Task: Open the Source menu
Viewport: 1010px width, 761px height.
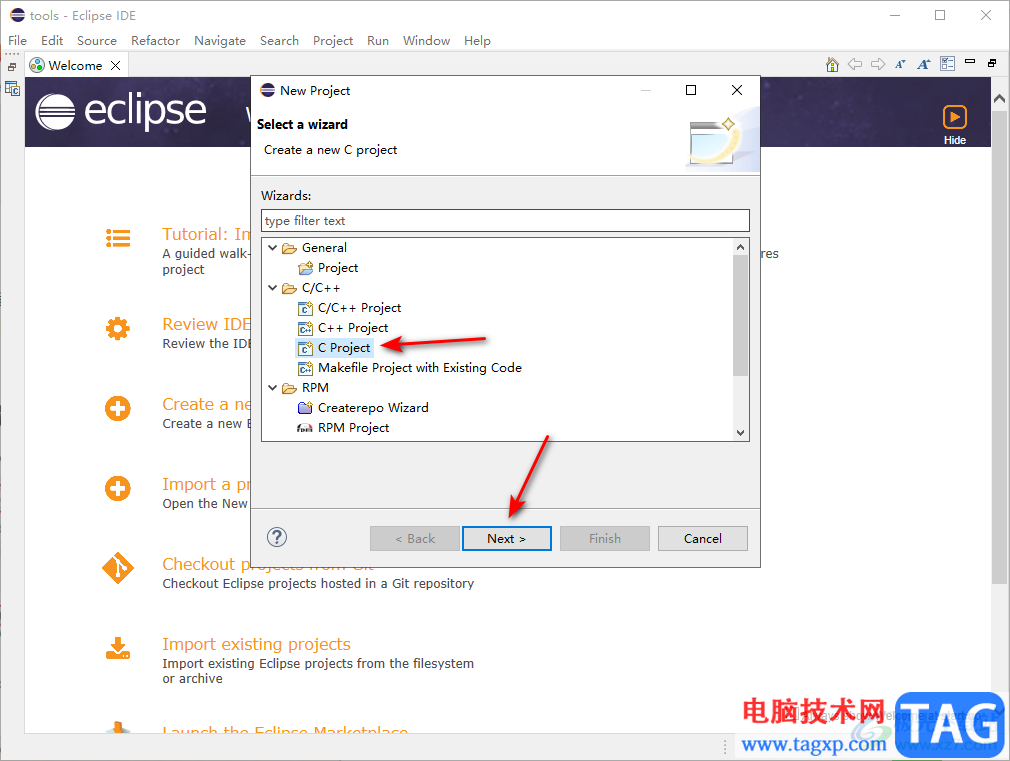Action: point(97,41)
